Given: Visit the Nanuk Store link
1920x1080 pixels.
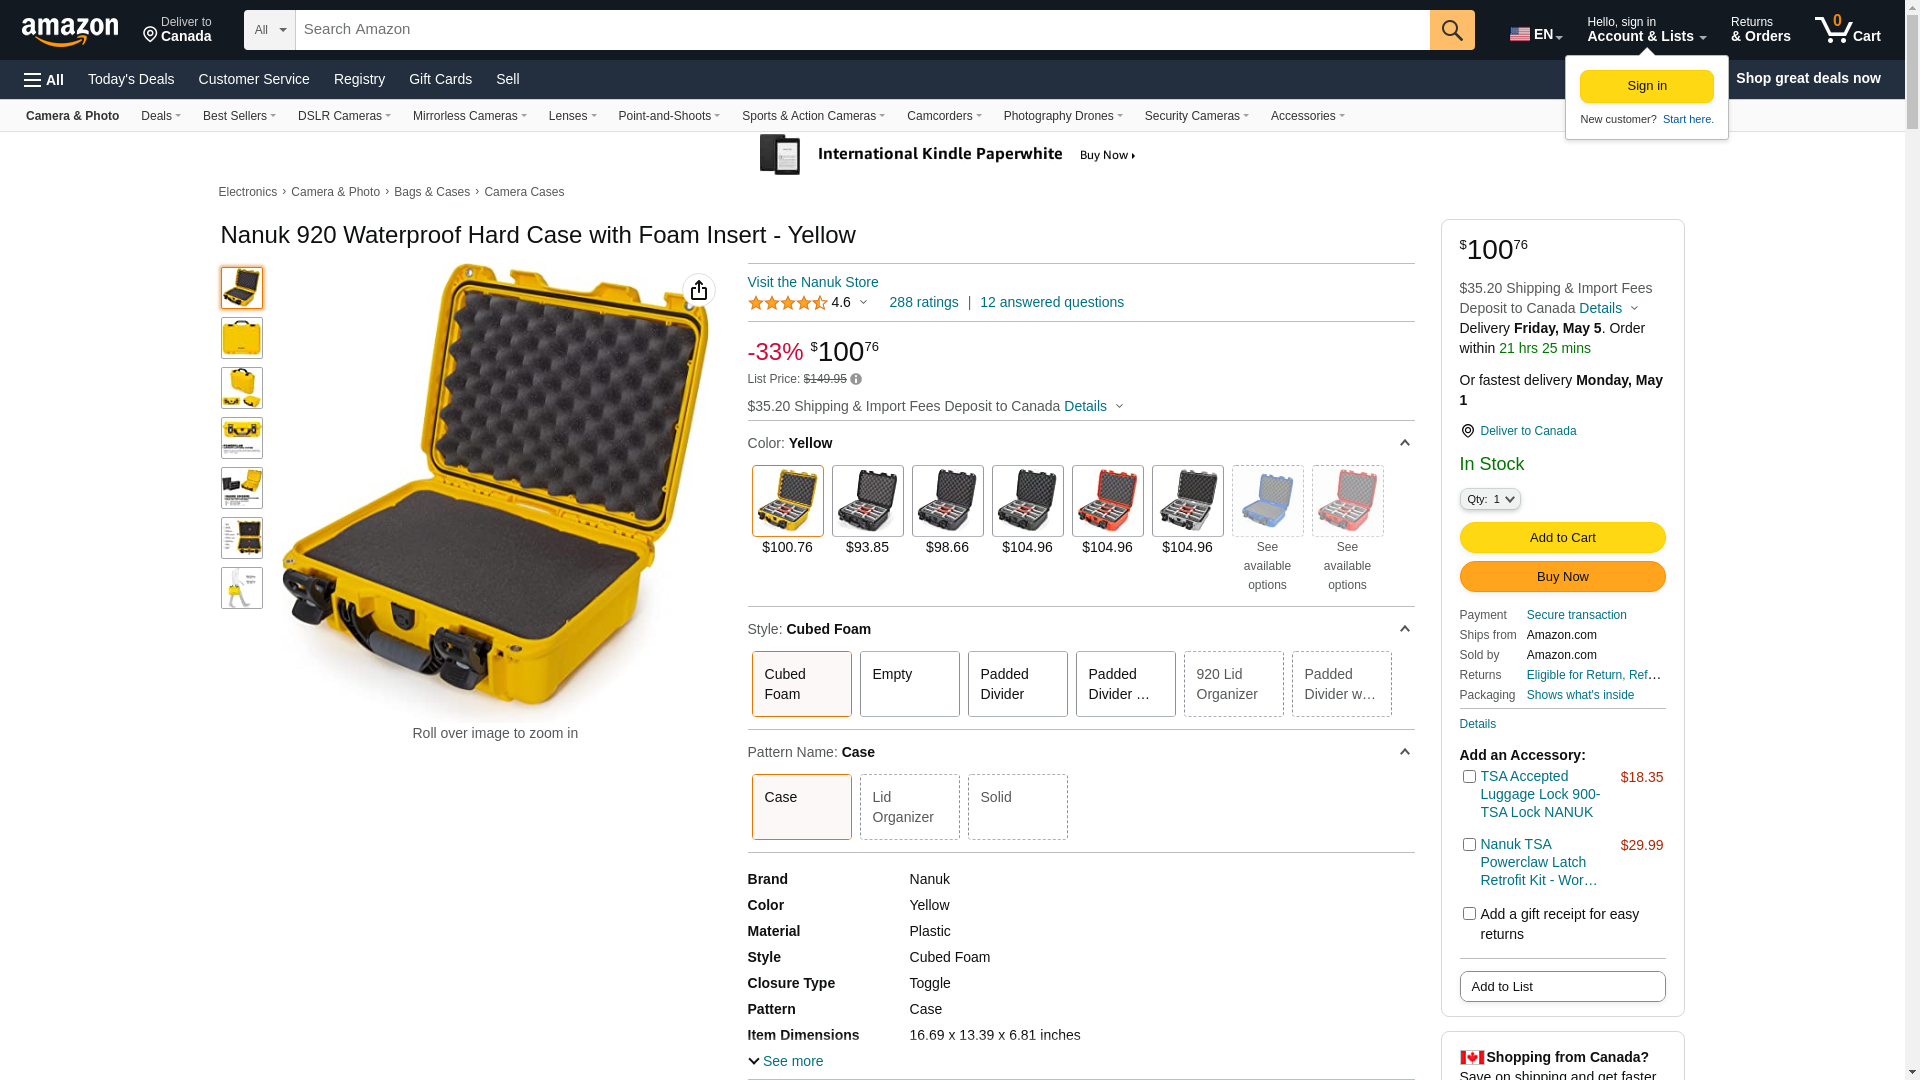Looking at the screenshot, I should coord(813,282).
